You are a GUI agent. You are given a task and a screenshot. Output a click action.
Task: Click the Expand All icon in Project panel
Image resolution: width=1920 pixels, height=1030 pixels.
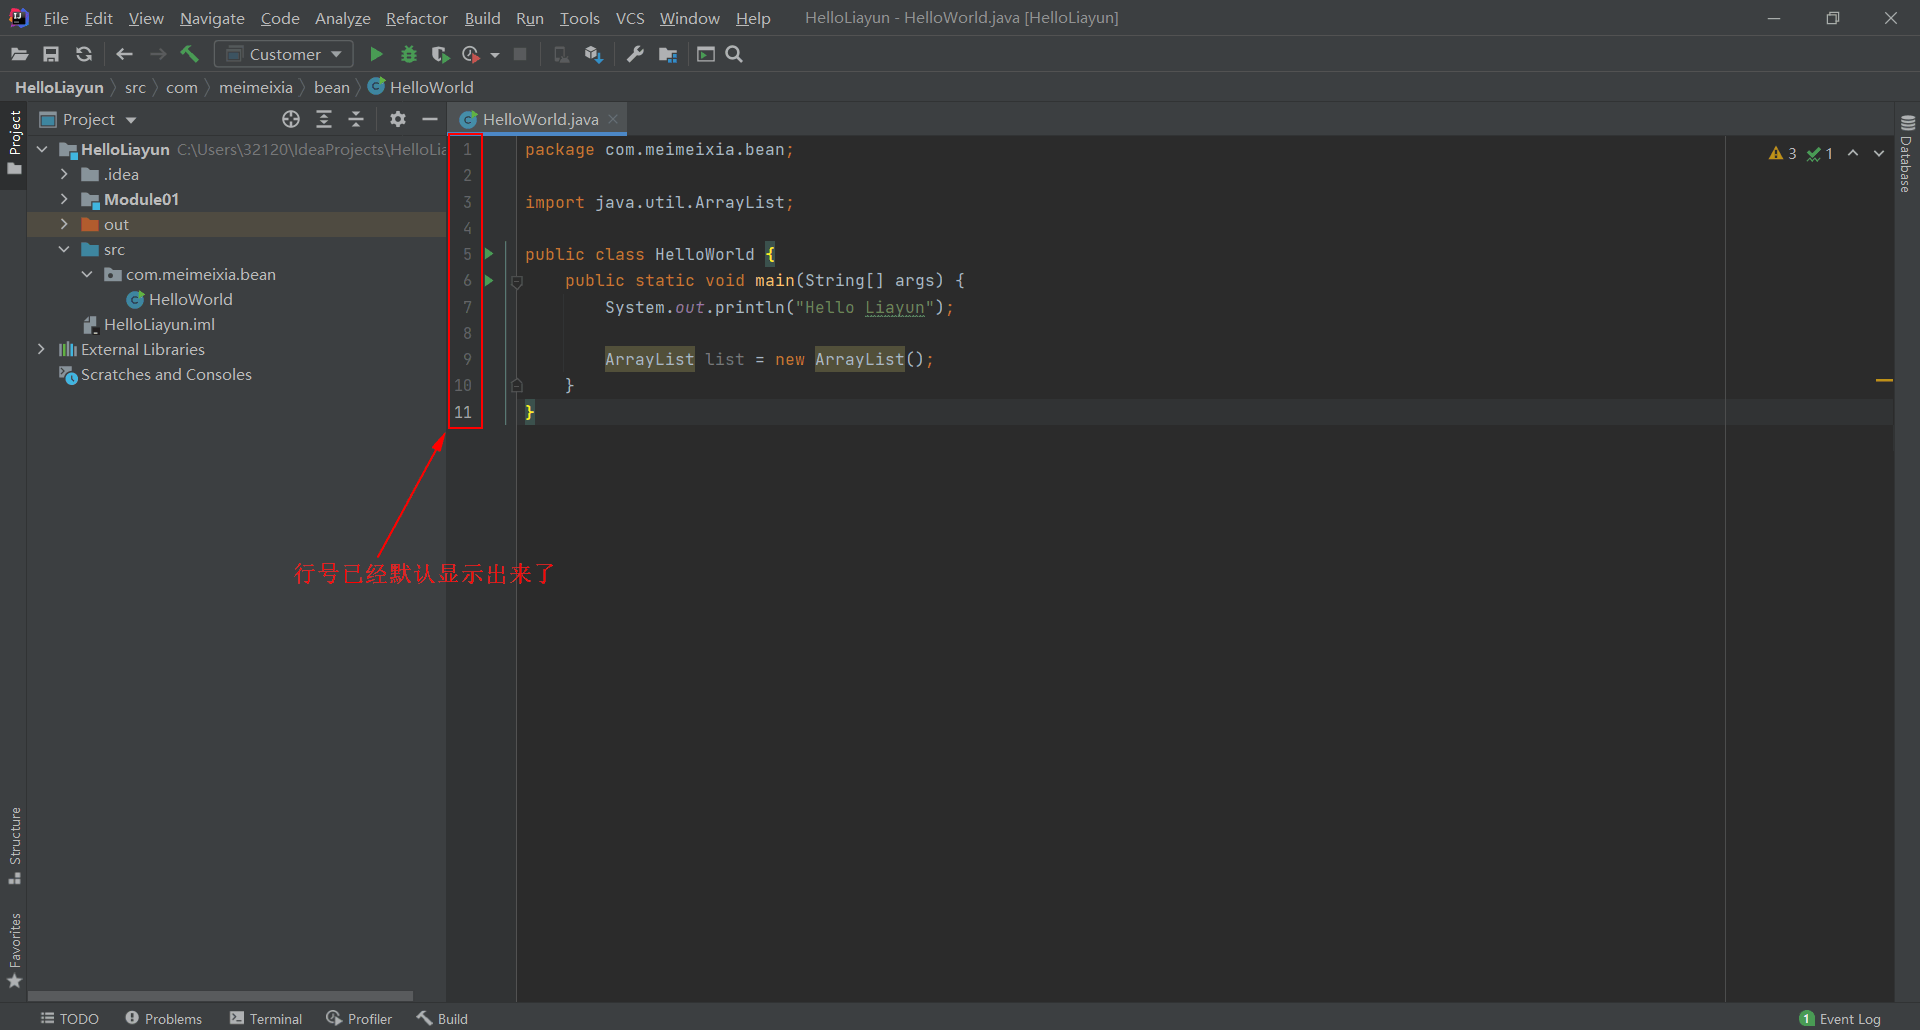click(x=324, y=119)
